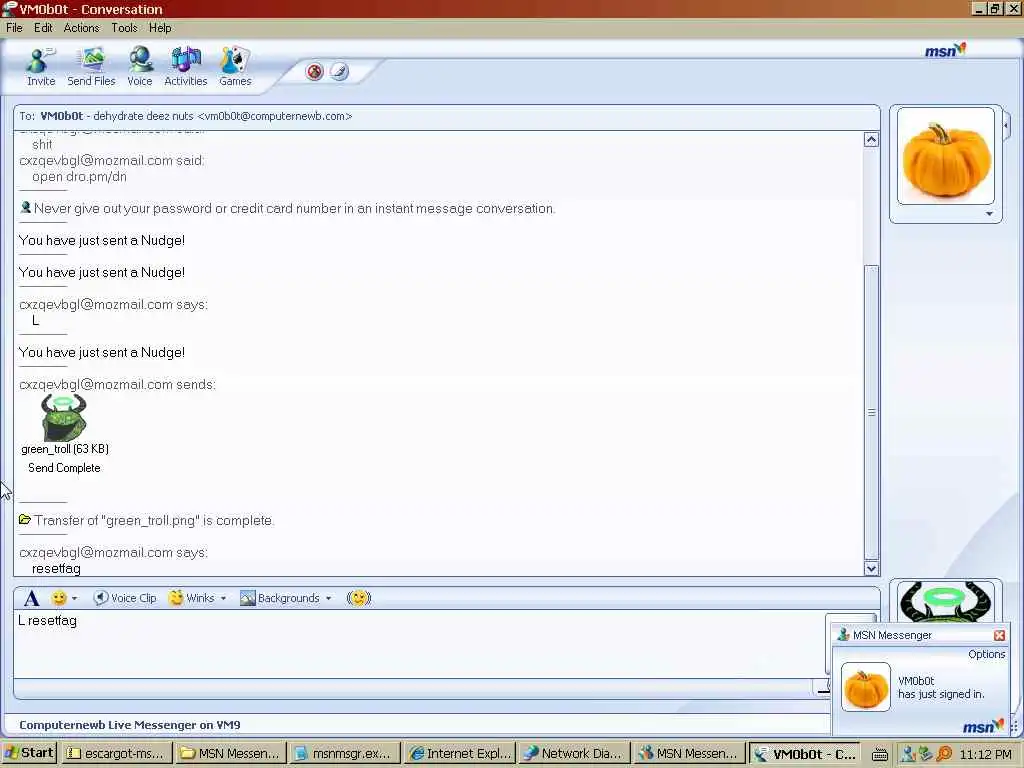The height and width of the screenshot is (768, 1024).
Task: Expand the emoticon dropdown arrow
Action: point(74,598)
